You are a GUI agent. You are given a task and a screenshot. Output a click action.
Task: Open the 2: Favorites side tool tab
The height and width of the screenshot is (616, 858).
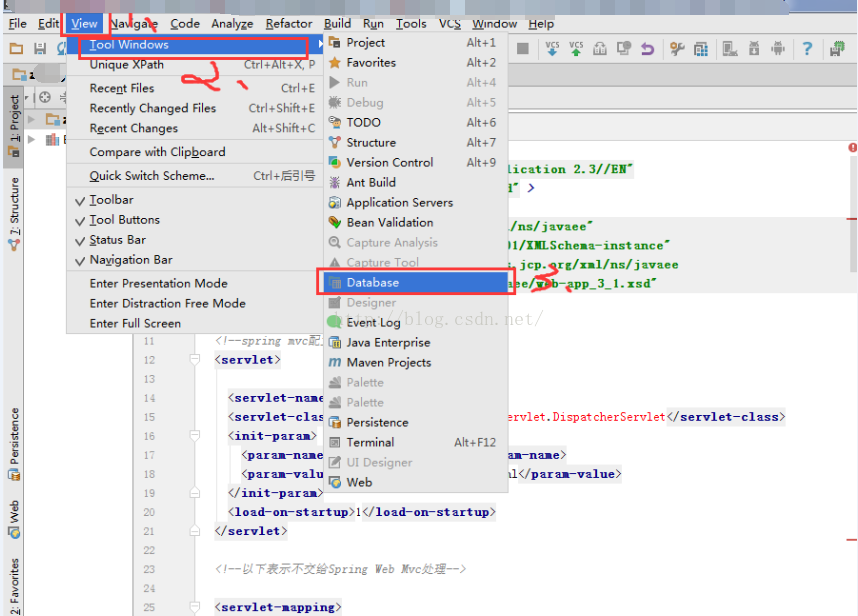coord(14,586)
